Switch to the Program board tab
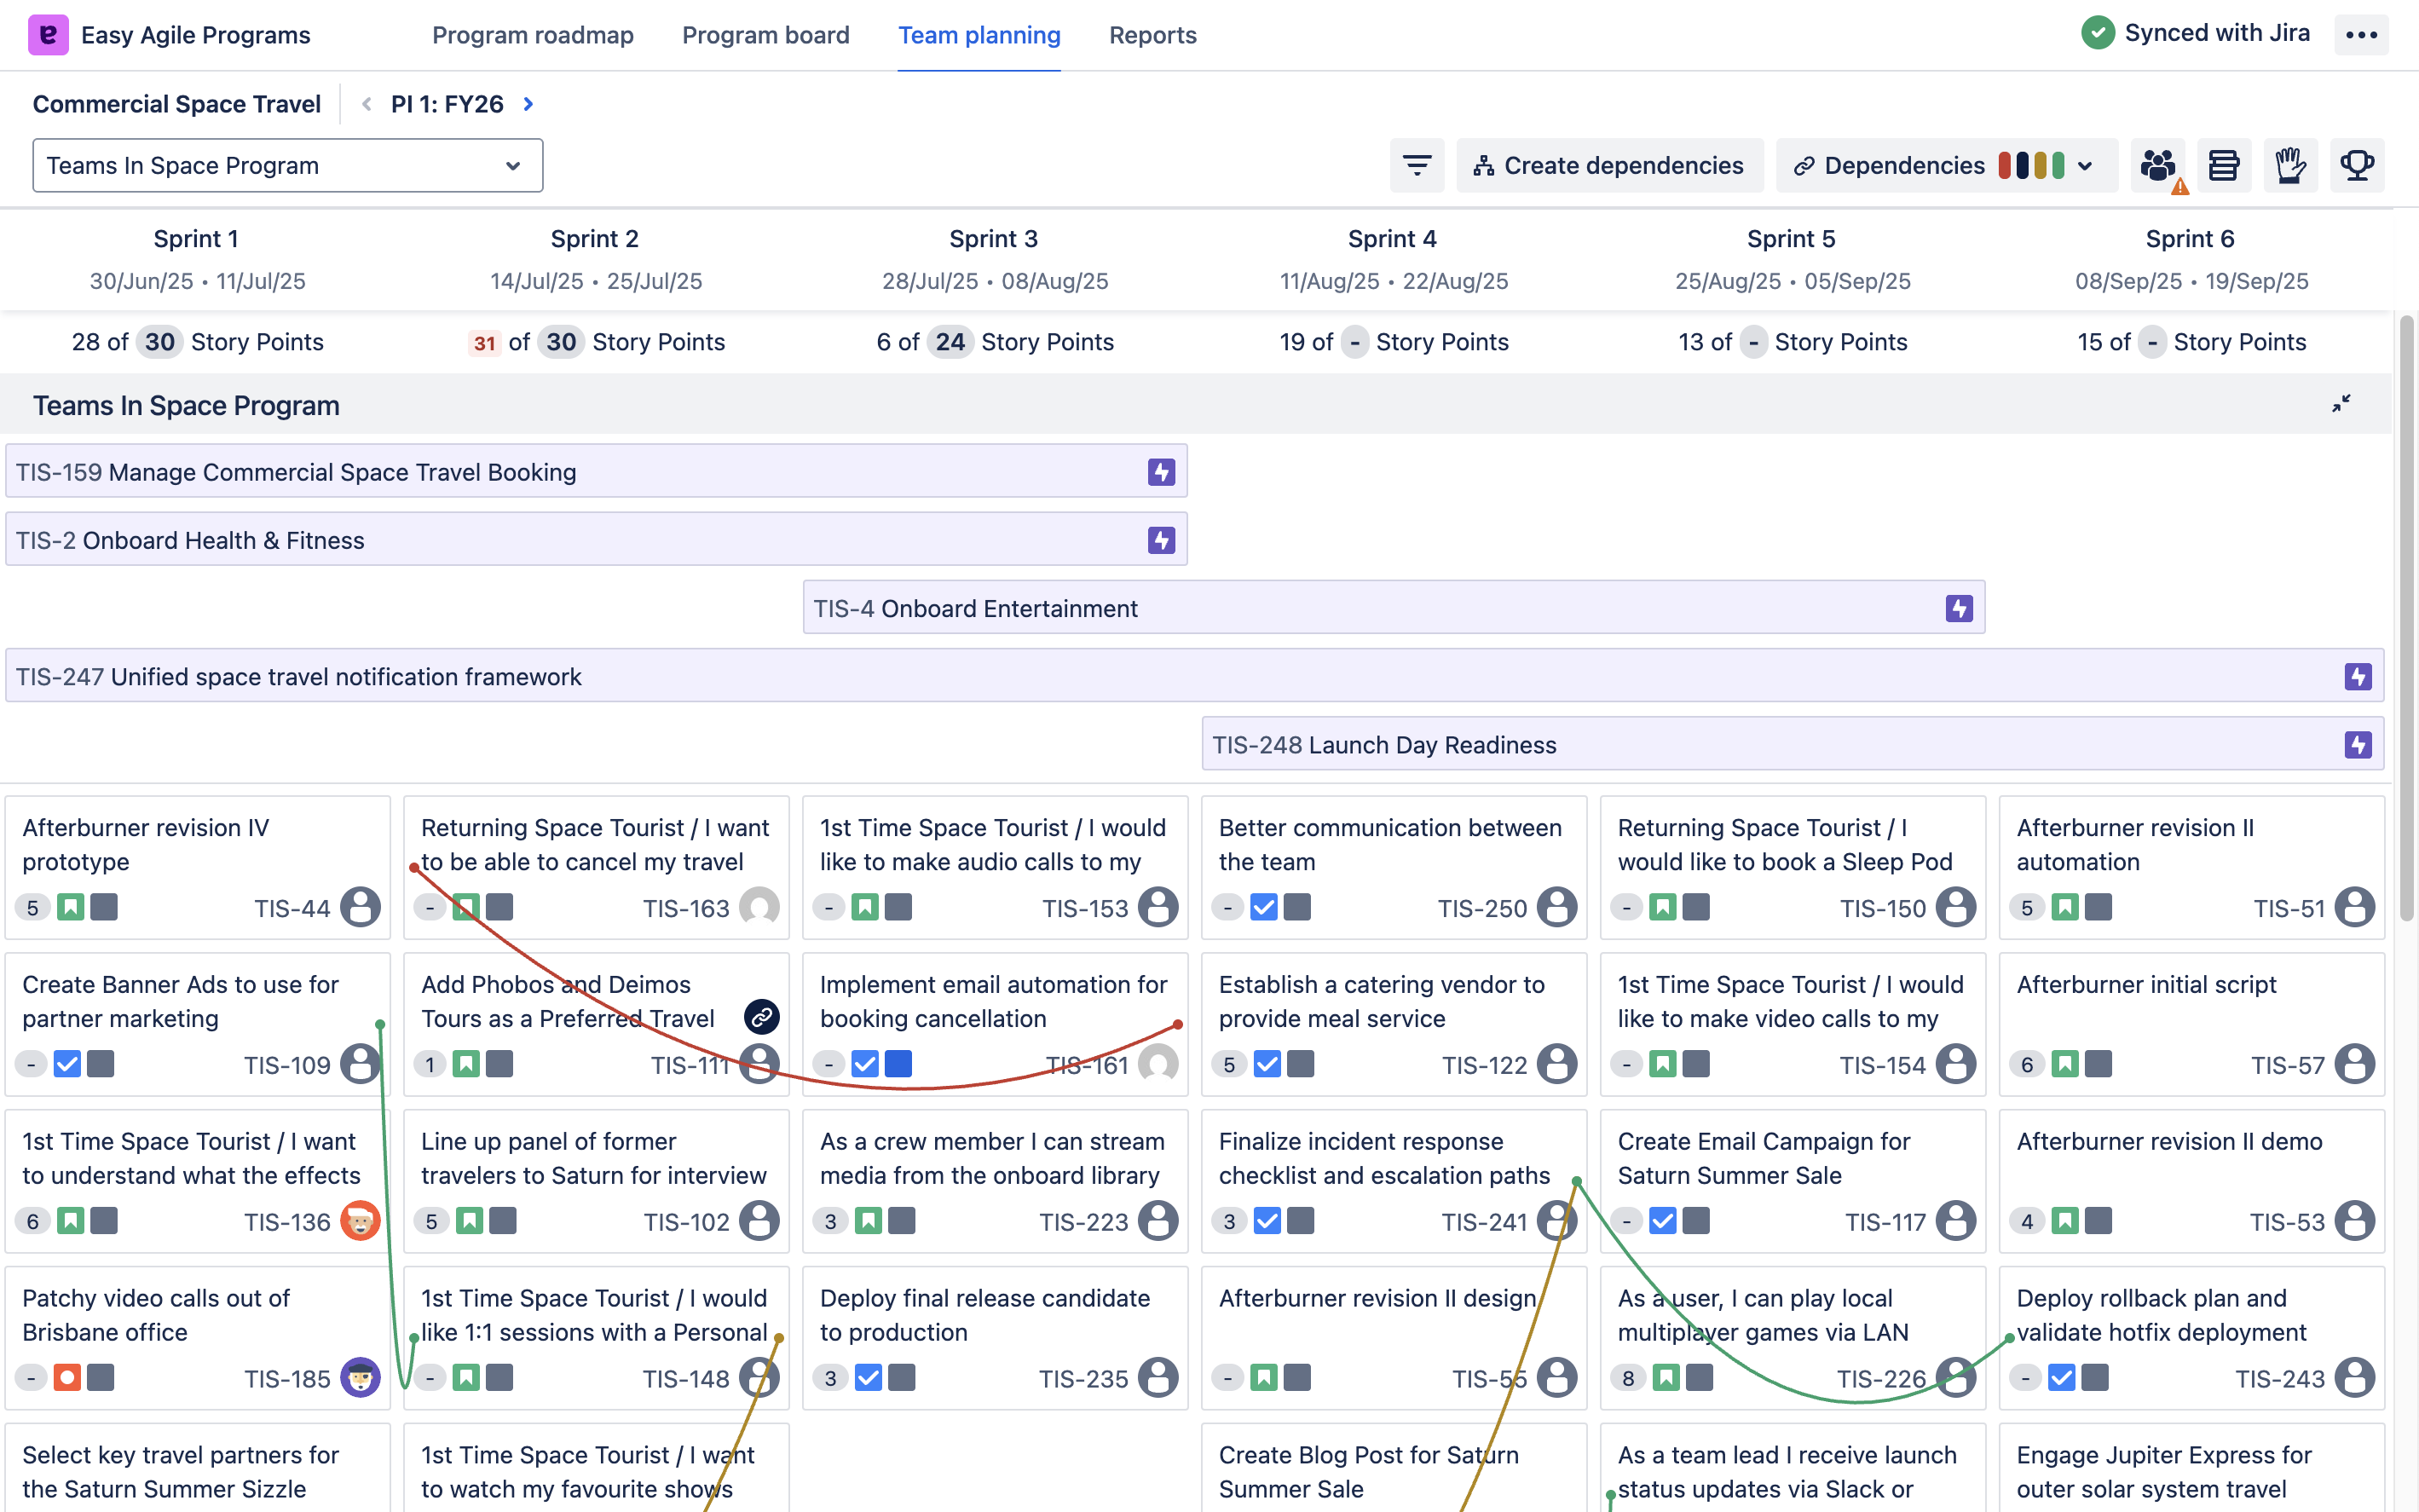2419x1512 pixels. pyautogui.click(x=765, y=35)
